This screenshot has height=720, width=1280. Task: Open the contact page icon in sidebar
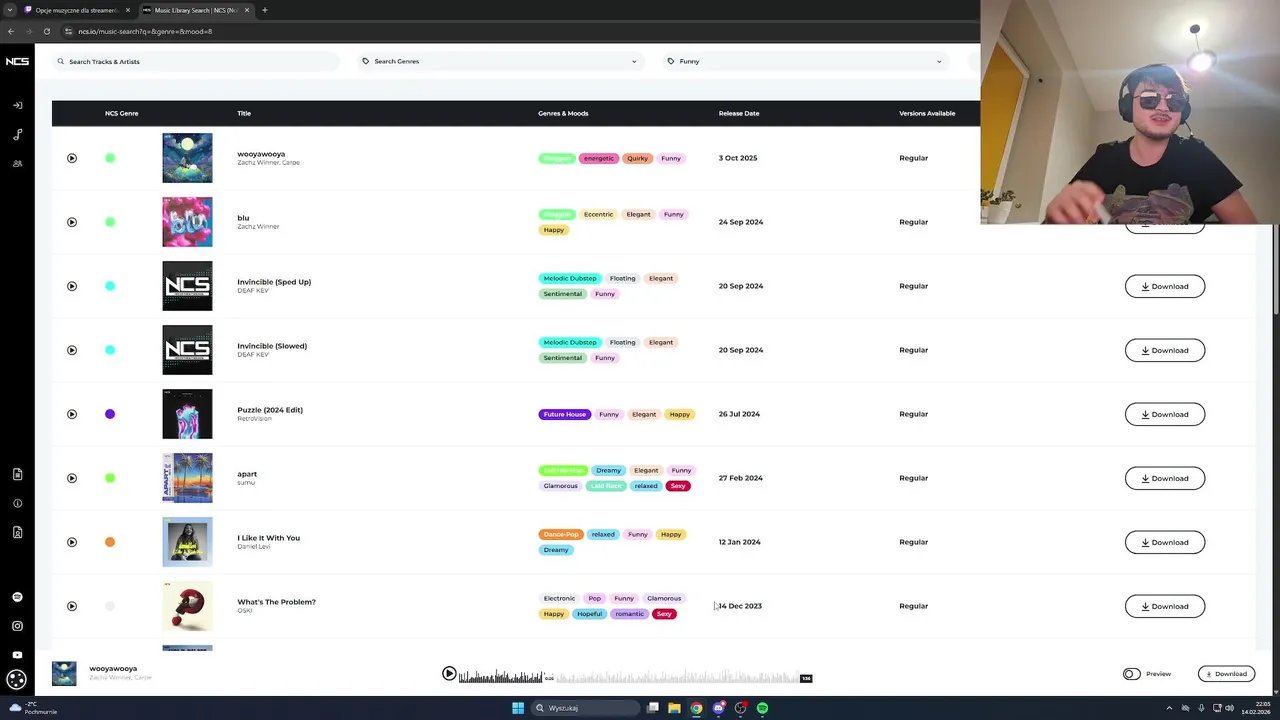(x=17, y=532)
